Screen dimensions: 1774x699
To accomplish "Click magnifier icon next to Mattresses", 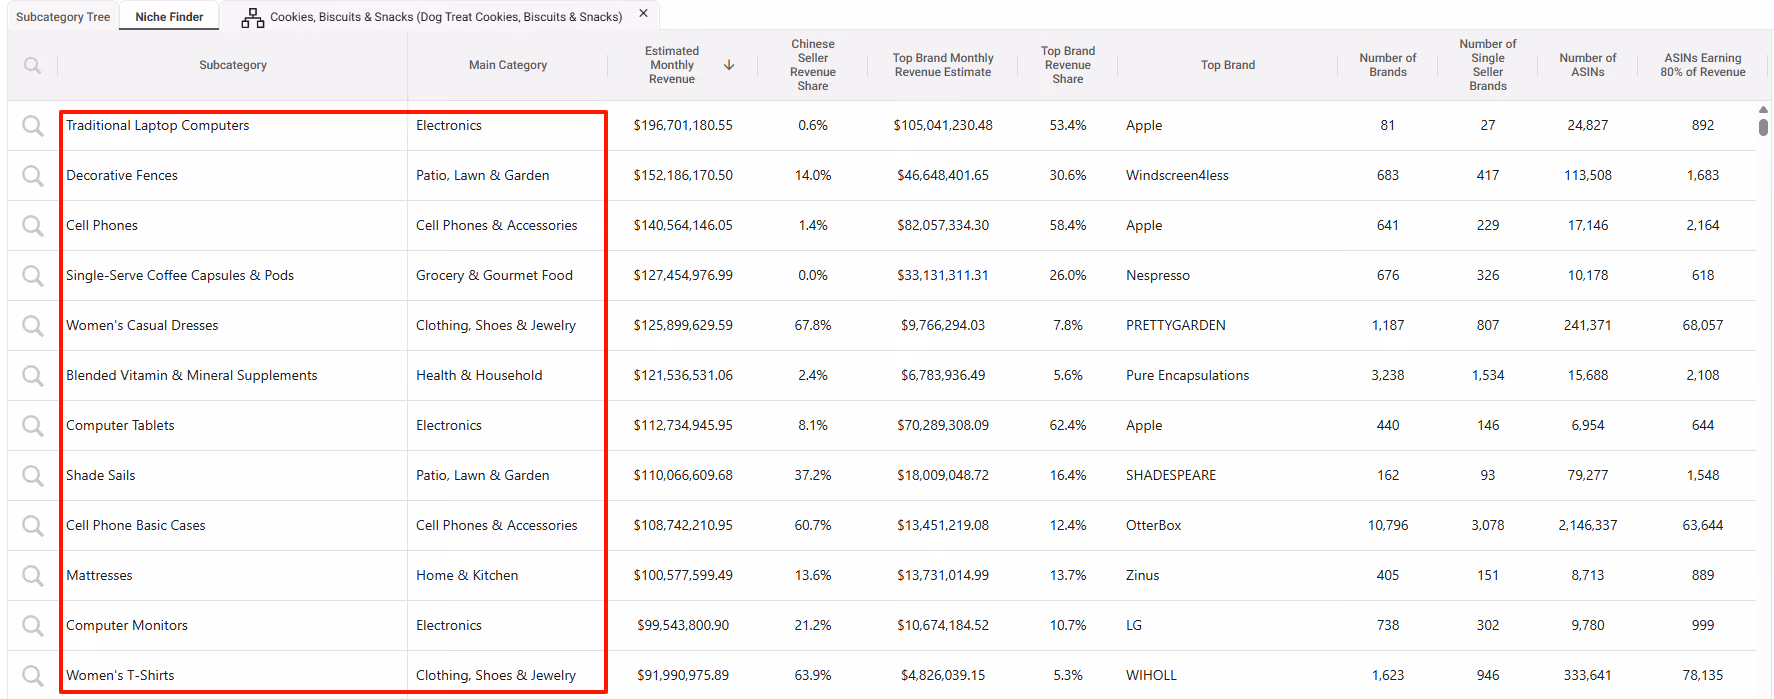I will point(33,575).
